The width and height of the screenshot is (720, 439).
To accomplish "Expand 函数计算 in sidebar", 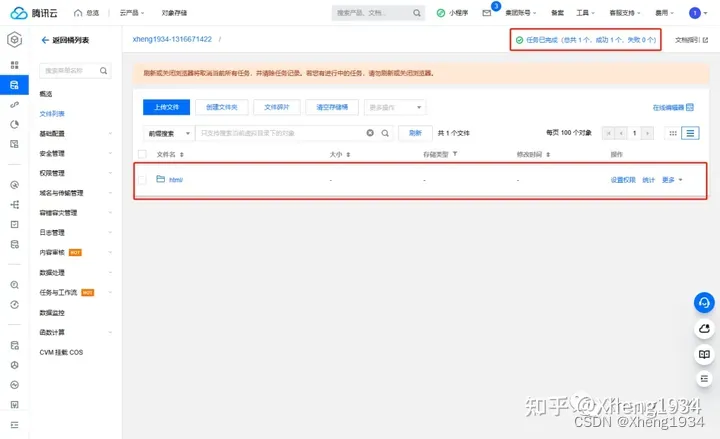I will click(75, 332).
